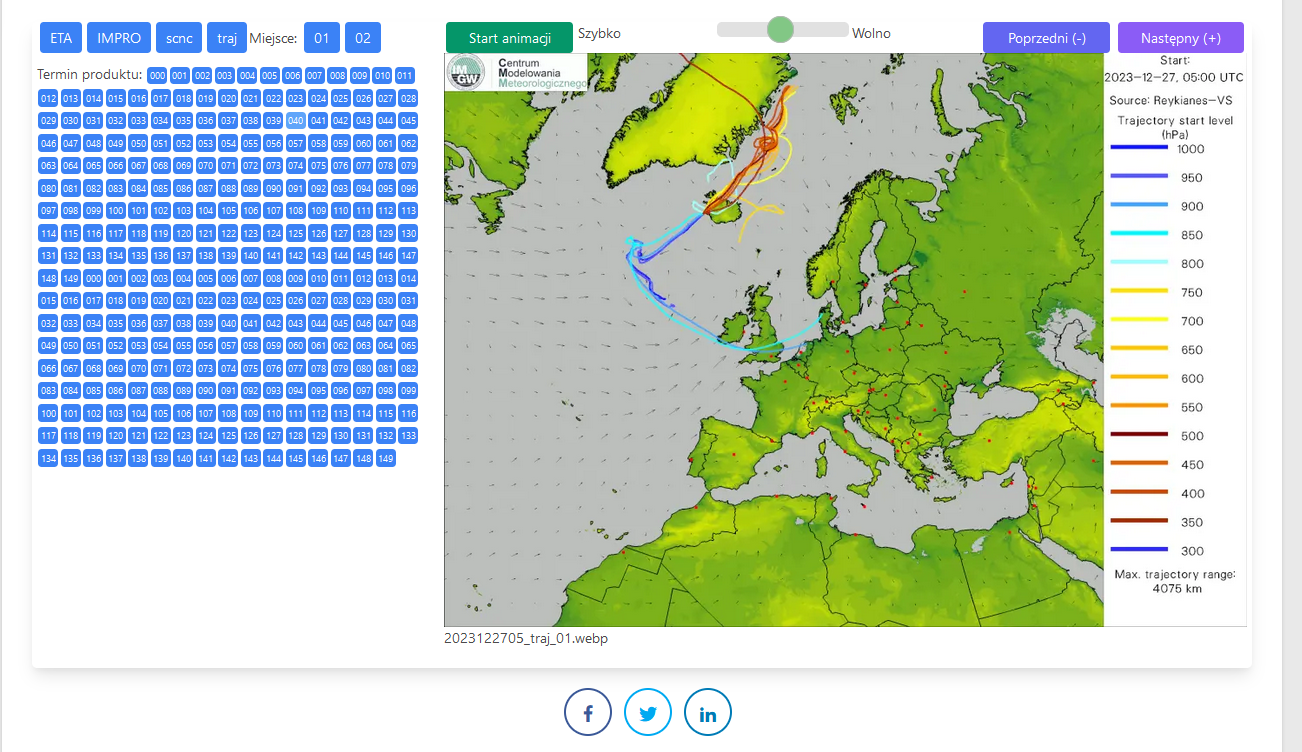Open the LinkedIn share icon
The height and width of the screenshot is (752, 1302).
708,713
